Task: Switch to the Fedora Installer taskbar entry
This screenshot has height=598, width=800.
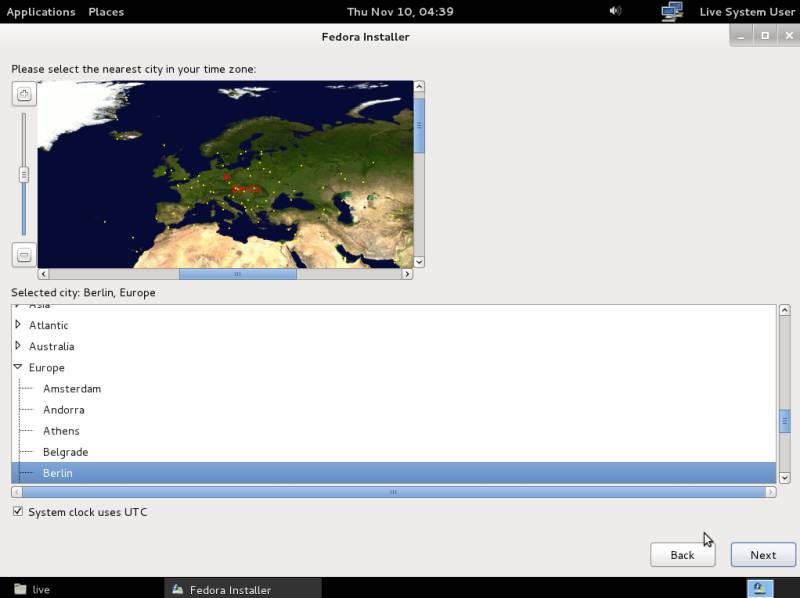Action: (x=243, y=589)
